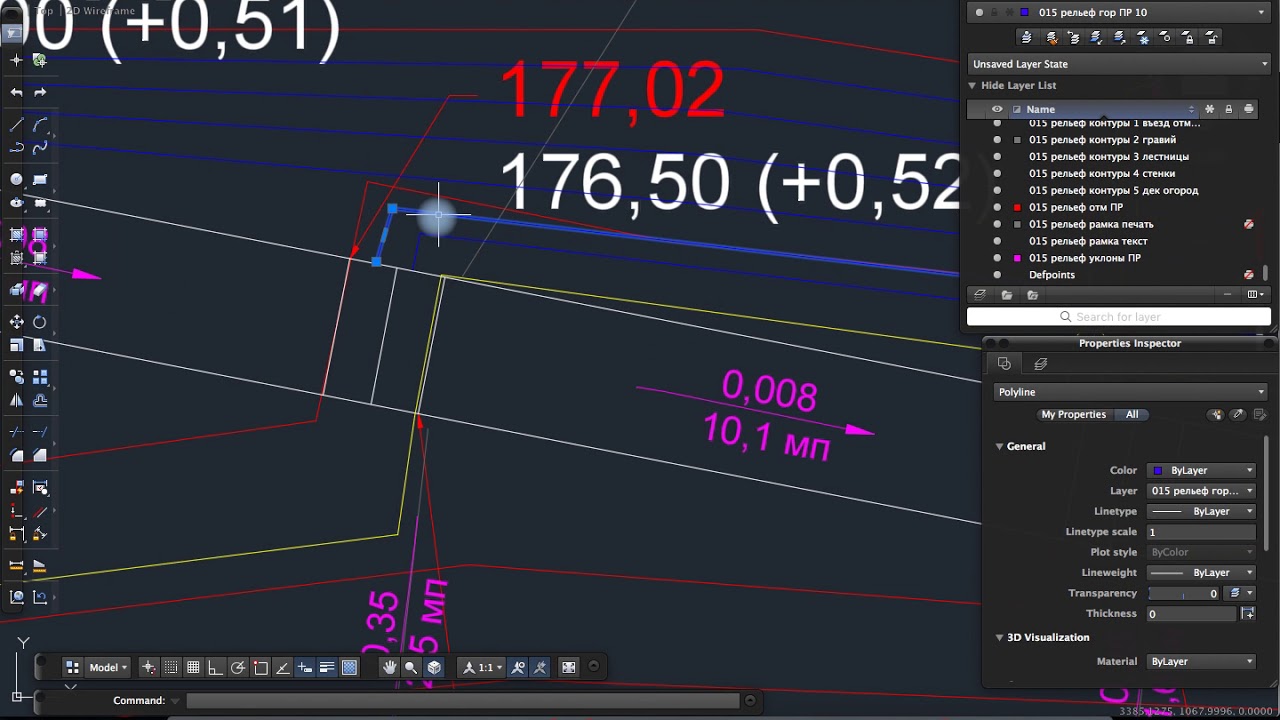
Task: Switch to All properties tab
Action: [1132, 414]
